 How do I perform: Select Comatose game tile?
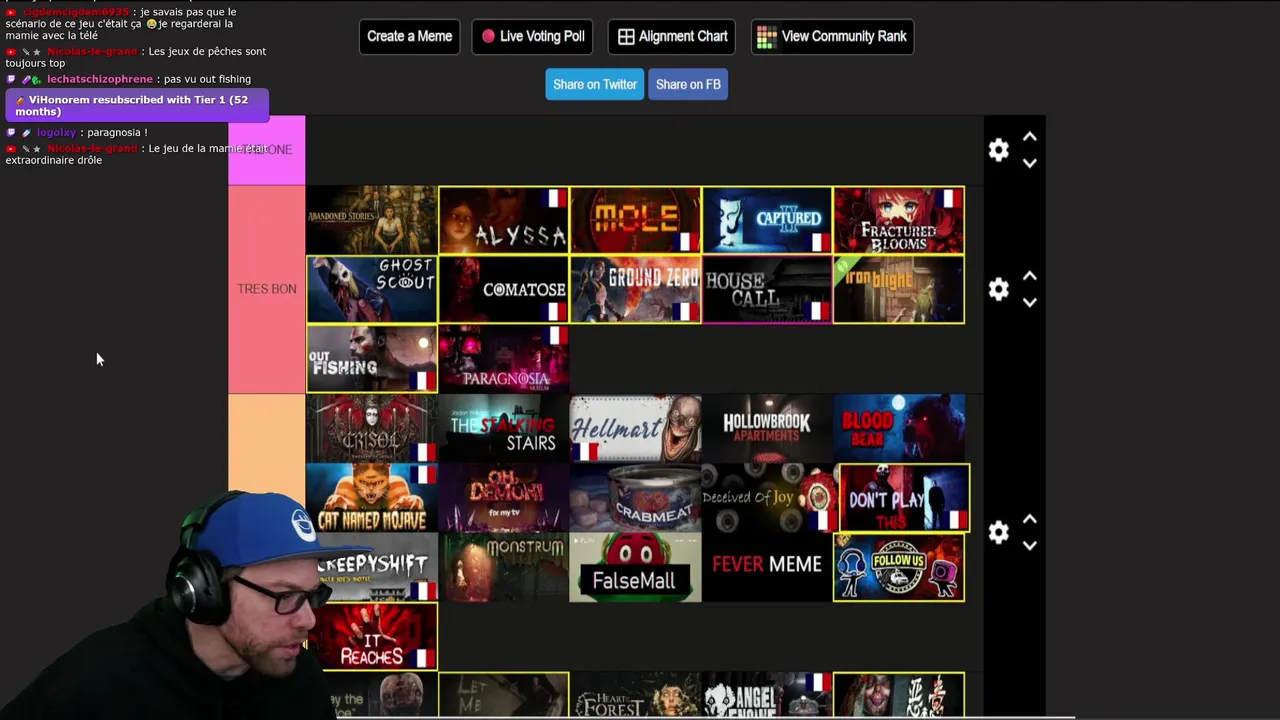click(x=504, y=289)
